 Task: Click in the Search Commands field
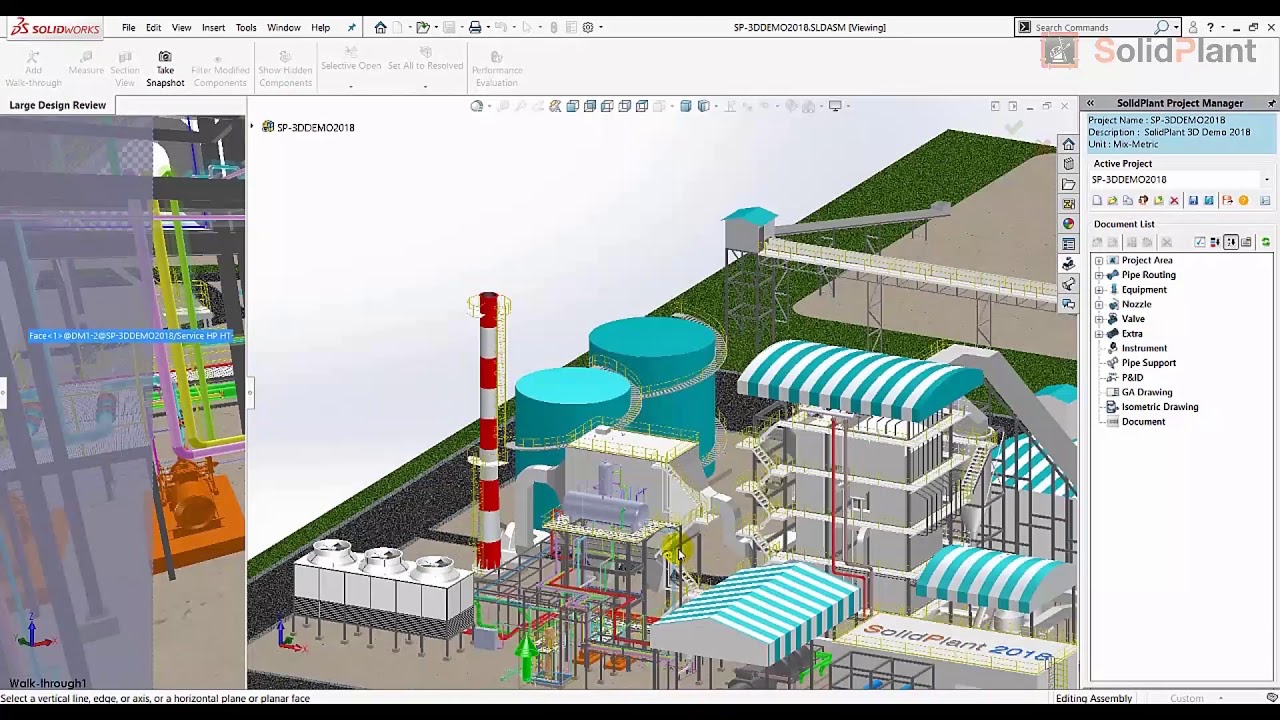[x=1093, y=27]
